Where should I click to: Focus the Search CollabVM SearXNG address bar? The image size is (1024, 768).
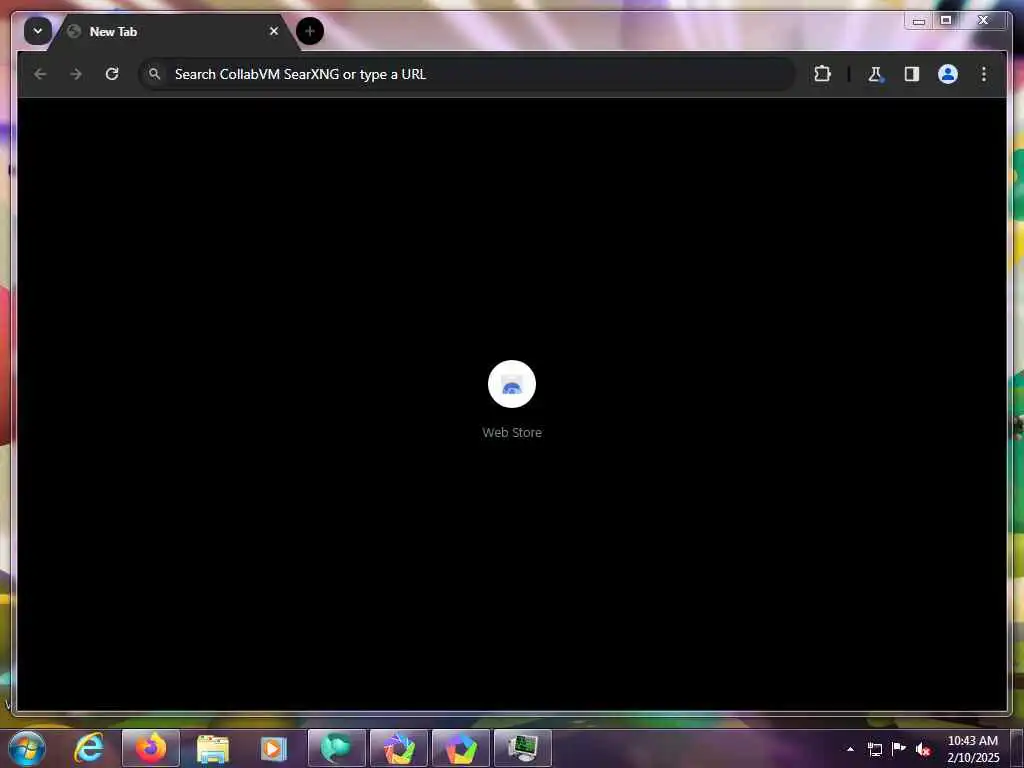click(468, 74)
